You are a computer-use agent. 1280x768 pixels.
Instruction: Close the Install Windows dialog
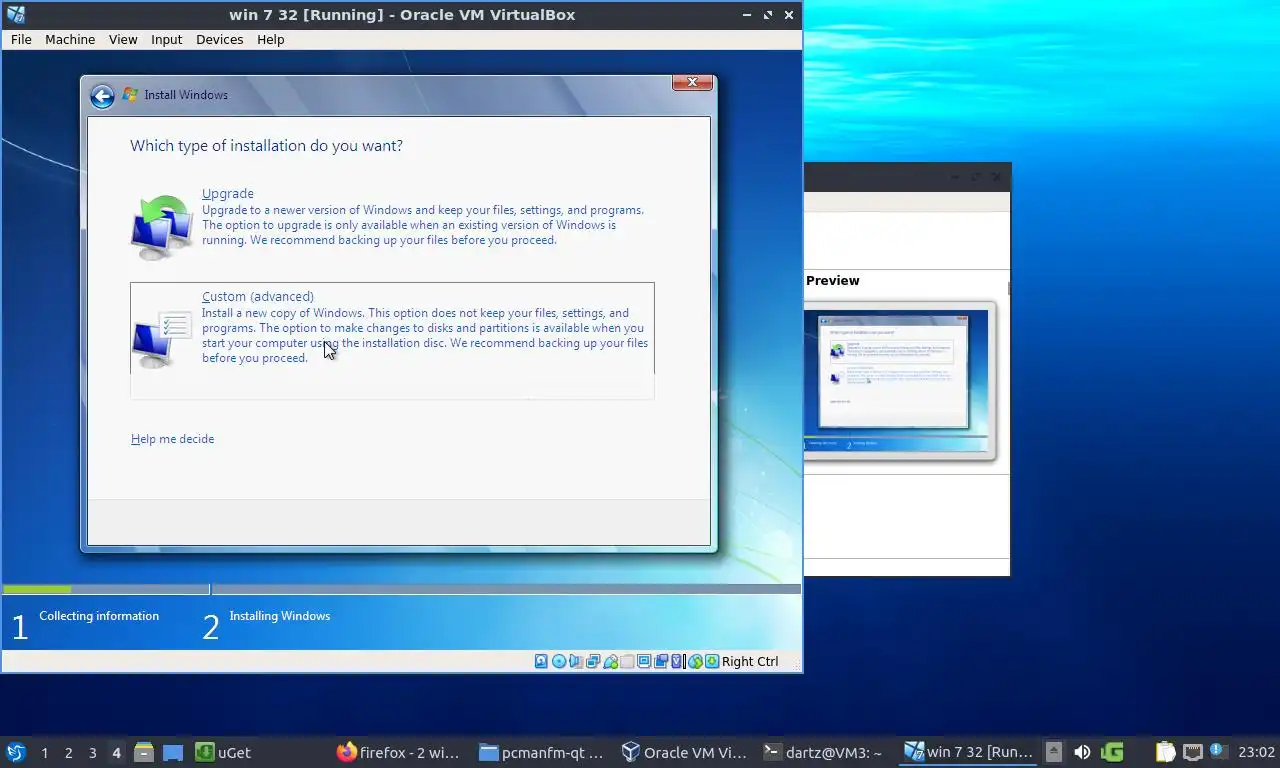692,83
